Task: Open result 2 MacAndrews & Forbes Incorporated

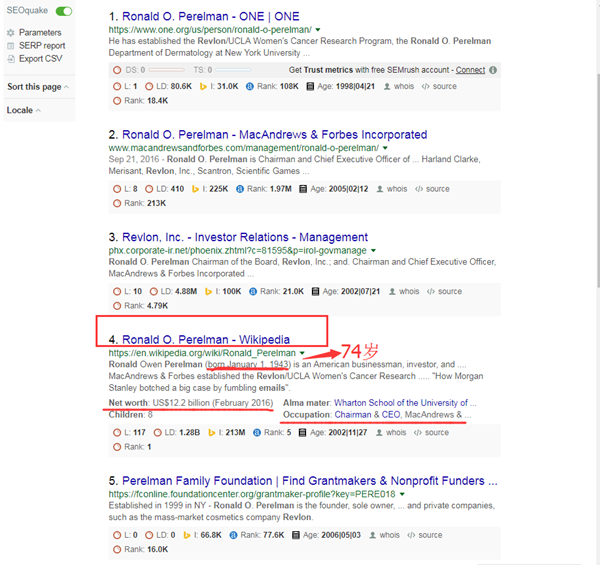Action: click(274, 135)
